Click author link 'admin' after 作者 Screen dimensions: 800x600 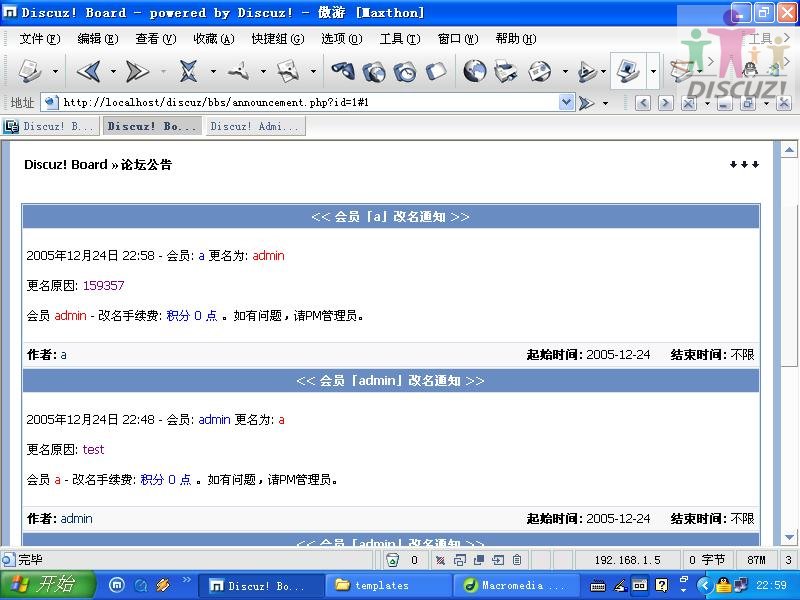(x=77, y=519)
